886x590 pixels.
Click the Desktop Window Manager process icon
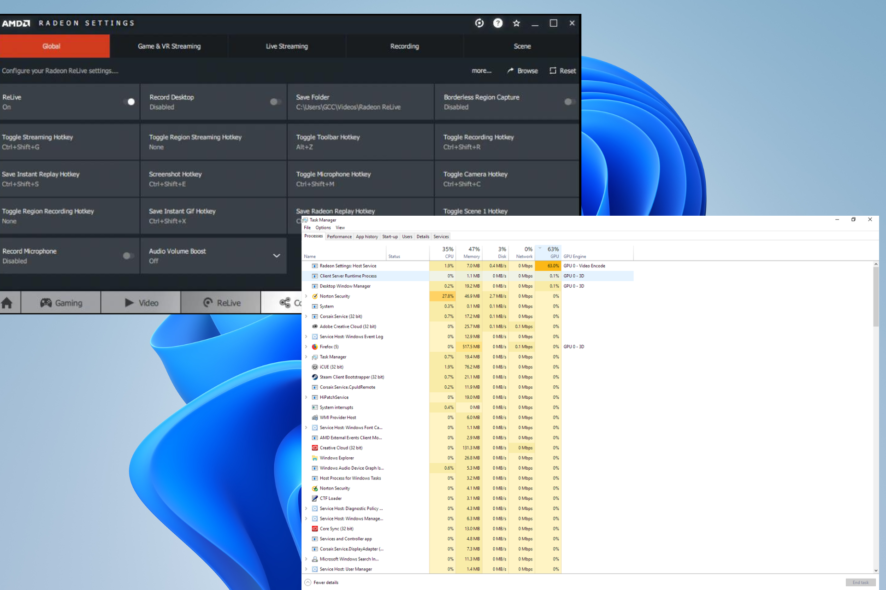(315, 286)
